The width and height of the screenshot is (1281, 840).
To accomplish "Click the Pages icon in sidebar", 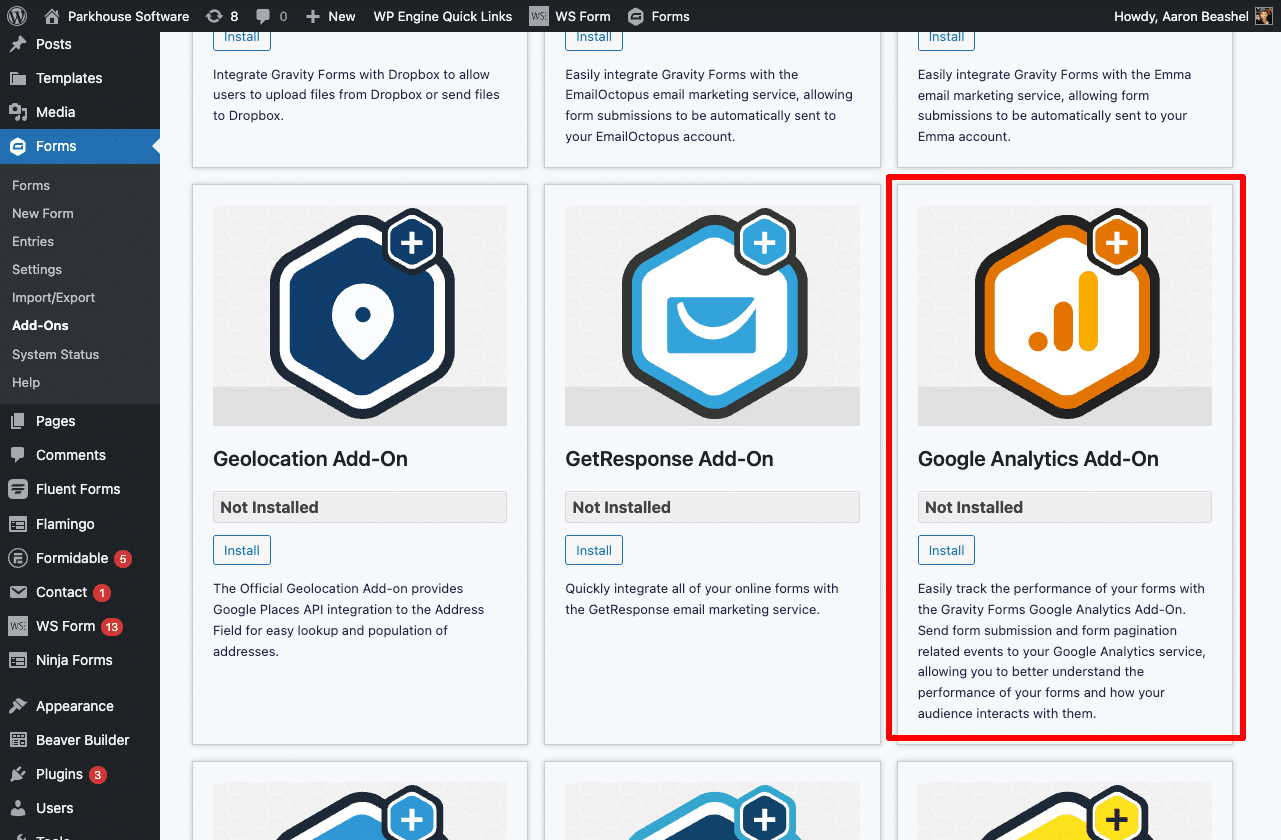I will [x=18, y=421].
